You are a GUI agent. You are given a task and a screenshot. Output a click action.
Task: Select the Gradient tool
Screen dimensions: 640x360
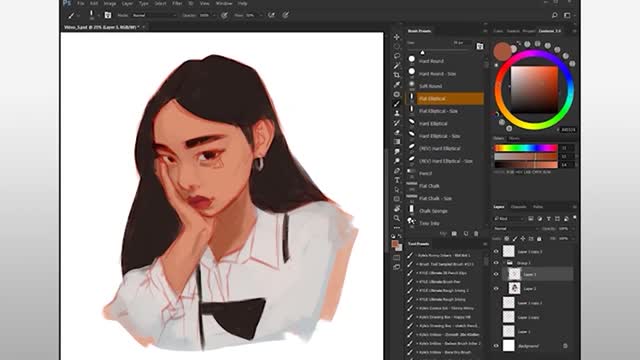click(x=397, y=142)
